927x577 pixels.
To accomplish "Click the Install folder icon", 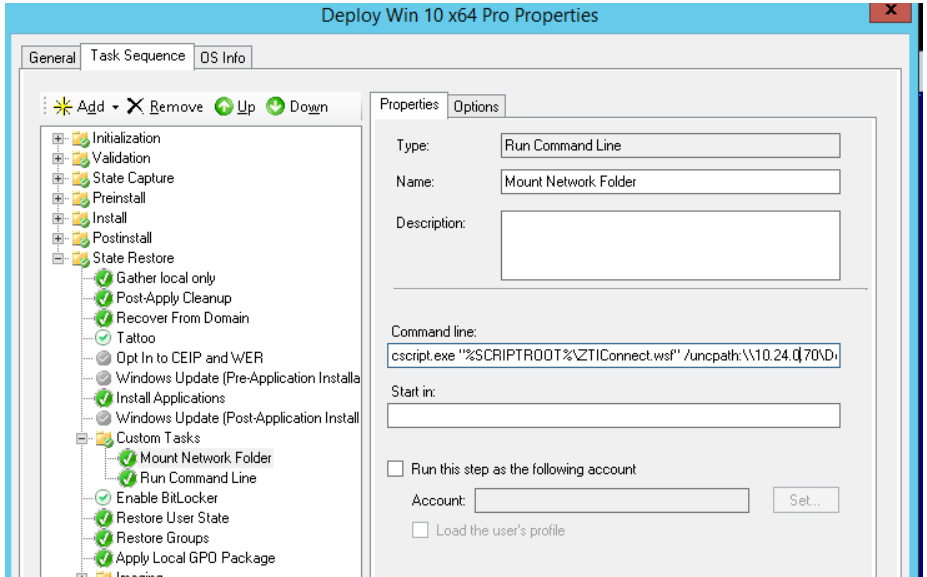I will (80, 219).
